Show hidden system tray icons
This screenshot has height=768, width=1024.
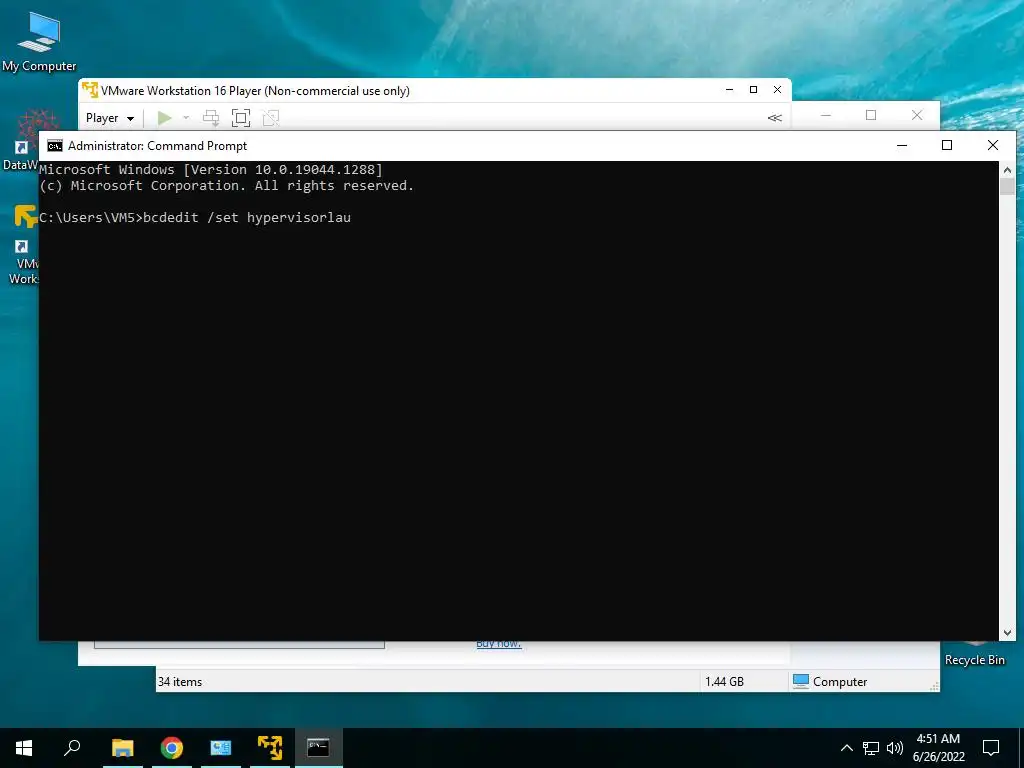coord(846,748)
